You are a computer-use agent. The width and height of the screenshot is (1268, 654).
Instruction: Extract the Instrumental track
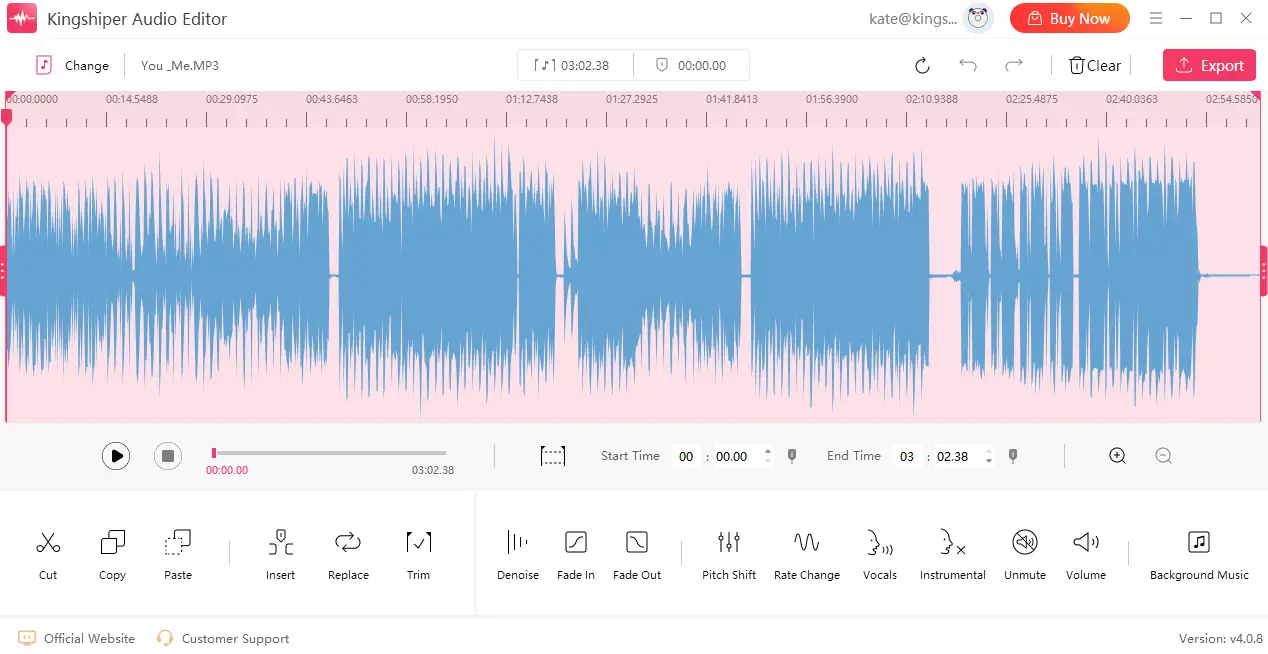(x=952, y=550)
